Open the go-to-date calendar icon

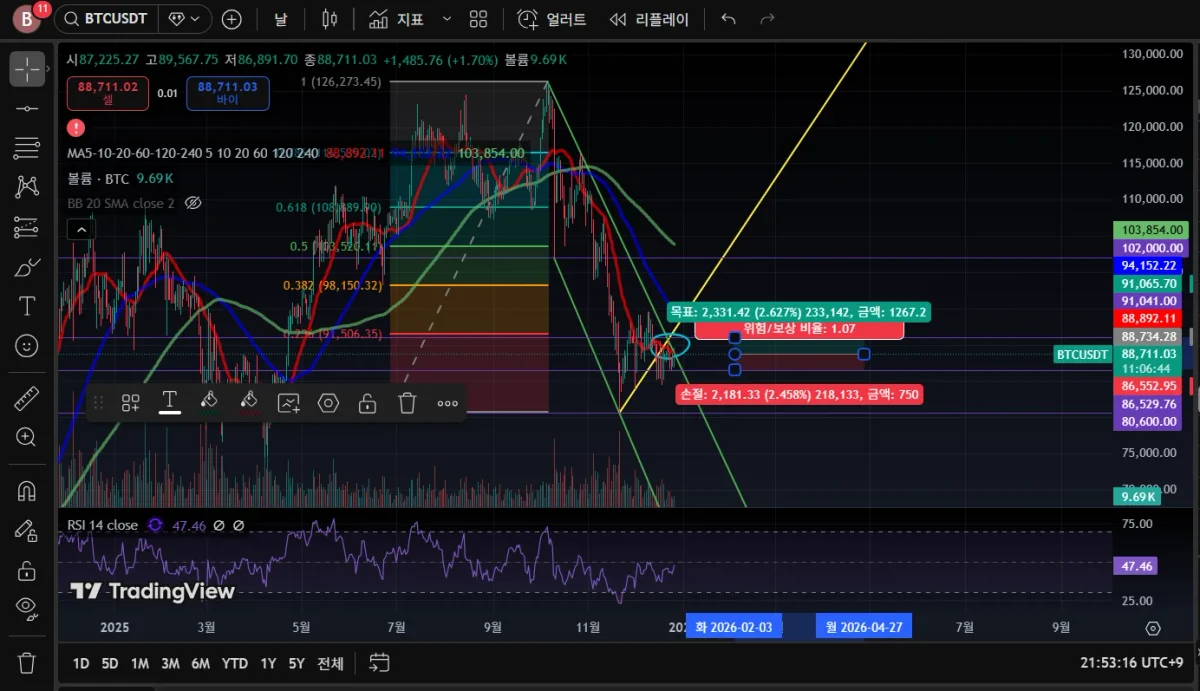tap(379, 662)
